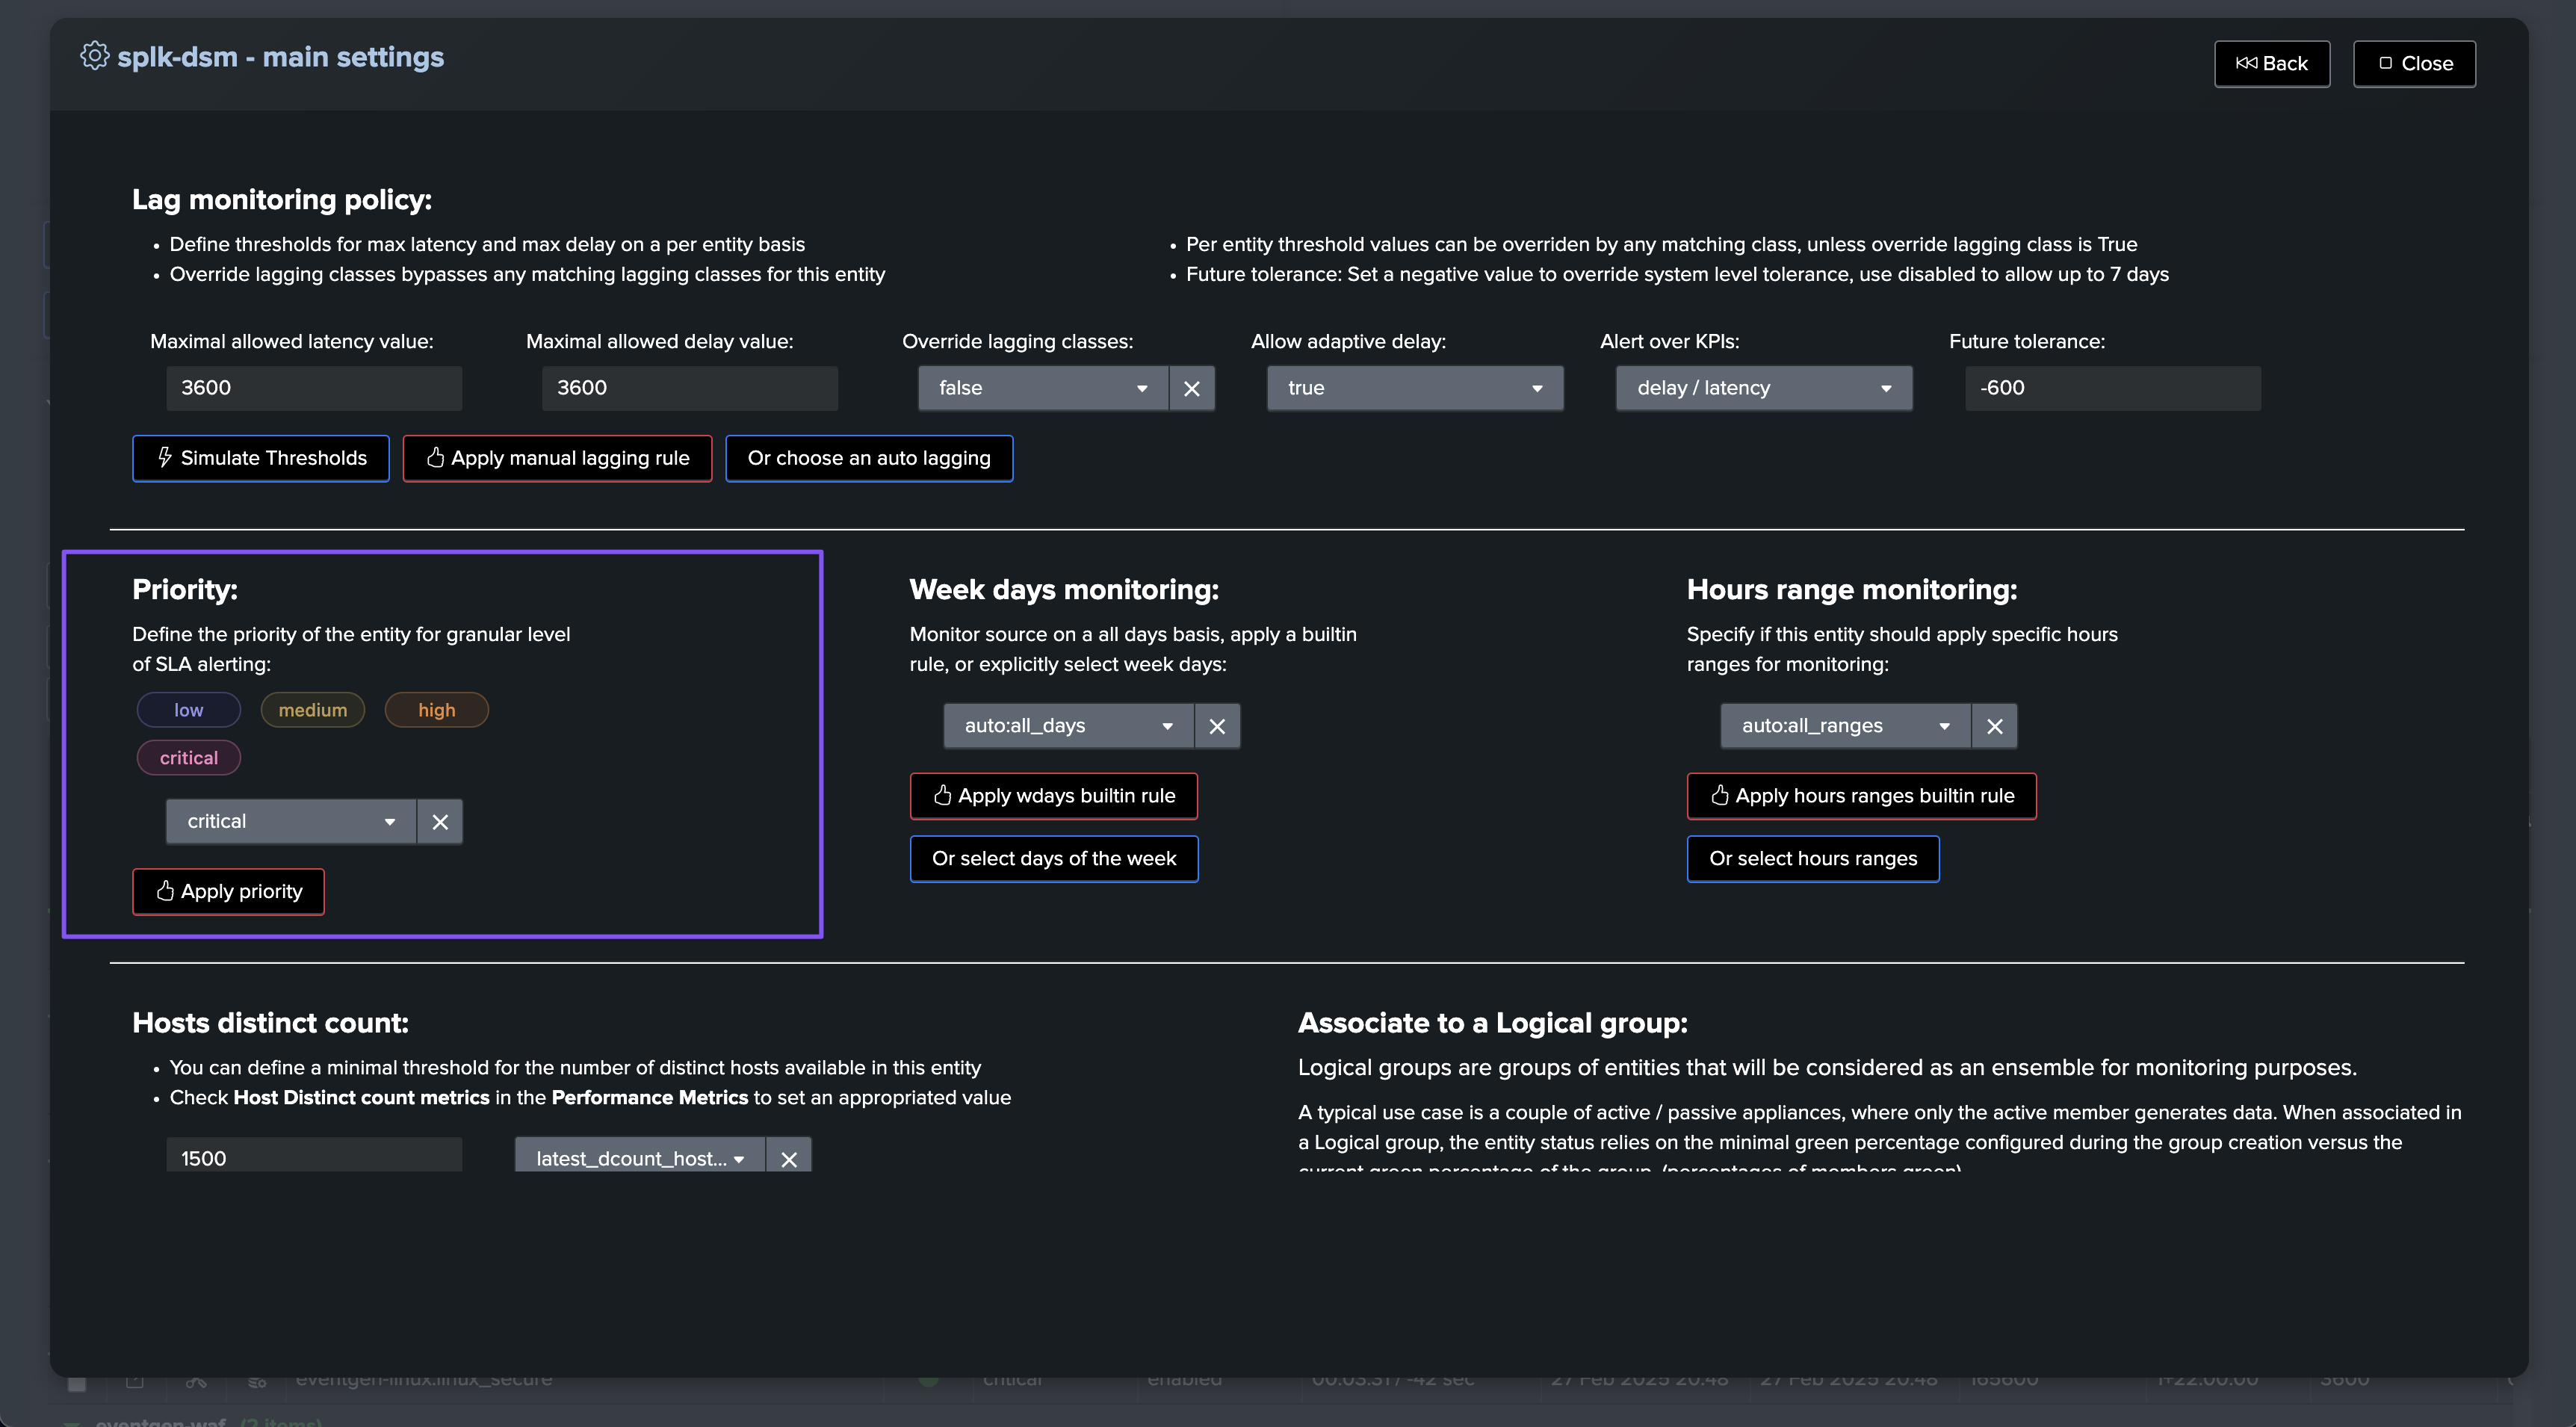Click Apply manual lagging rule
The image size is (2576, 1427).
[557, 458]
